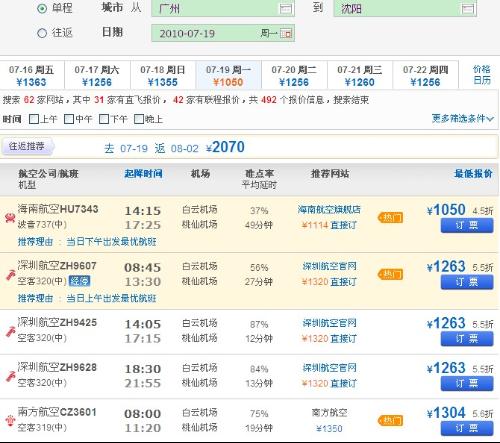Select flight name 深圳航空ZH9425

click(x=57, y=322)
